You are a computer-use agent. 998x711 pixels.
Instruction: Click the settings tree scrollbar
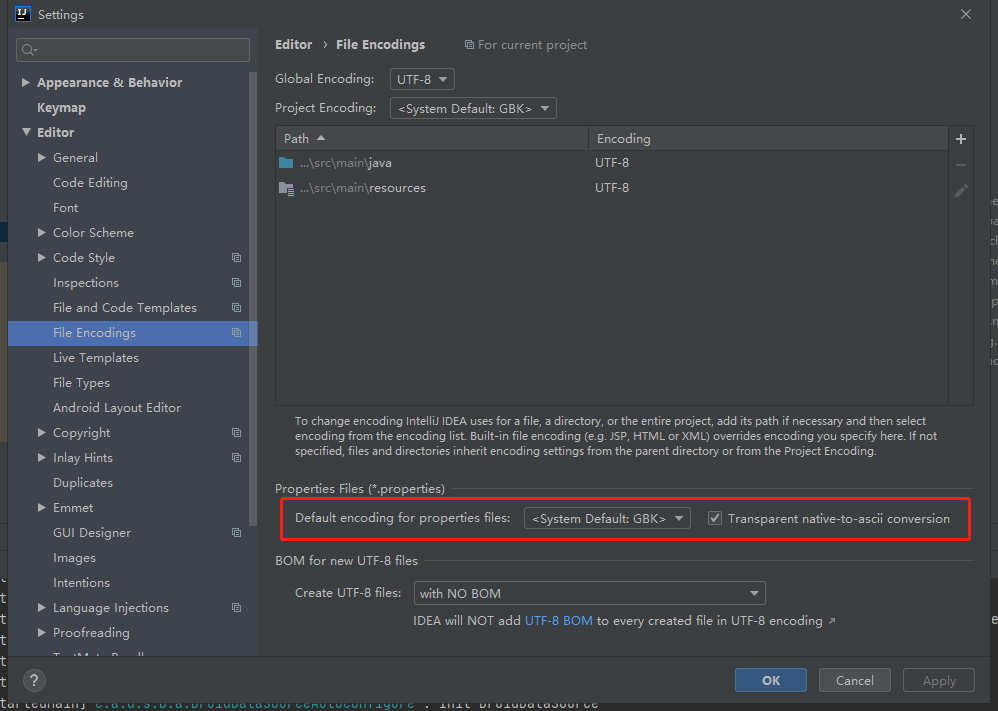pyautogui.click(x=253, y=299)
